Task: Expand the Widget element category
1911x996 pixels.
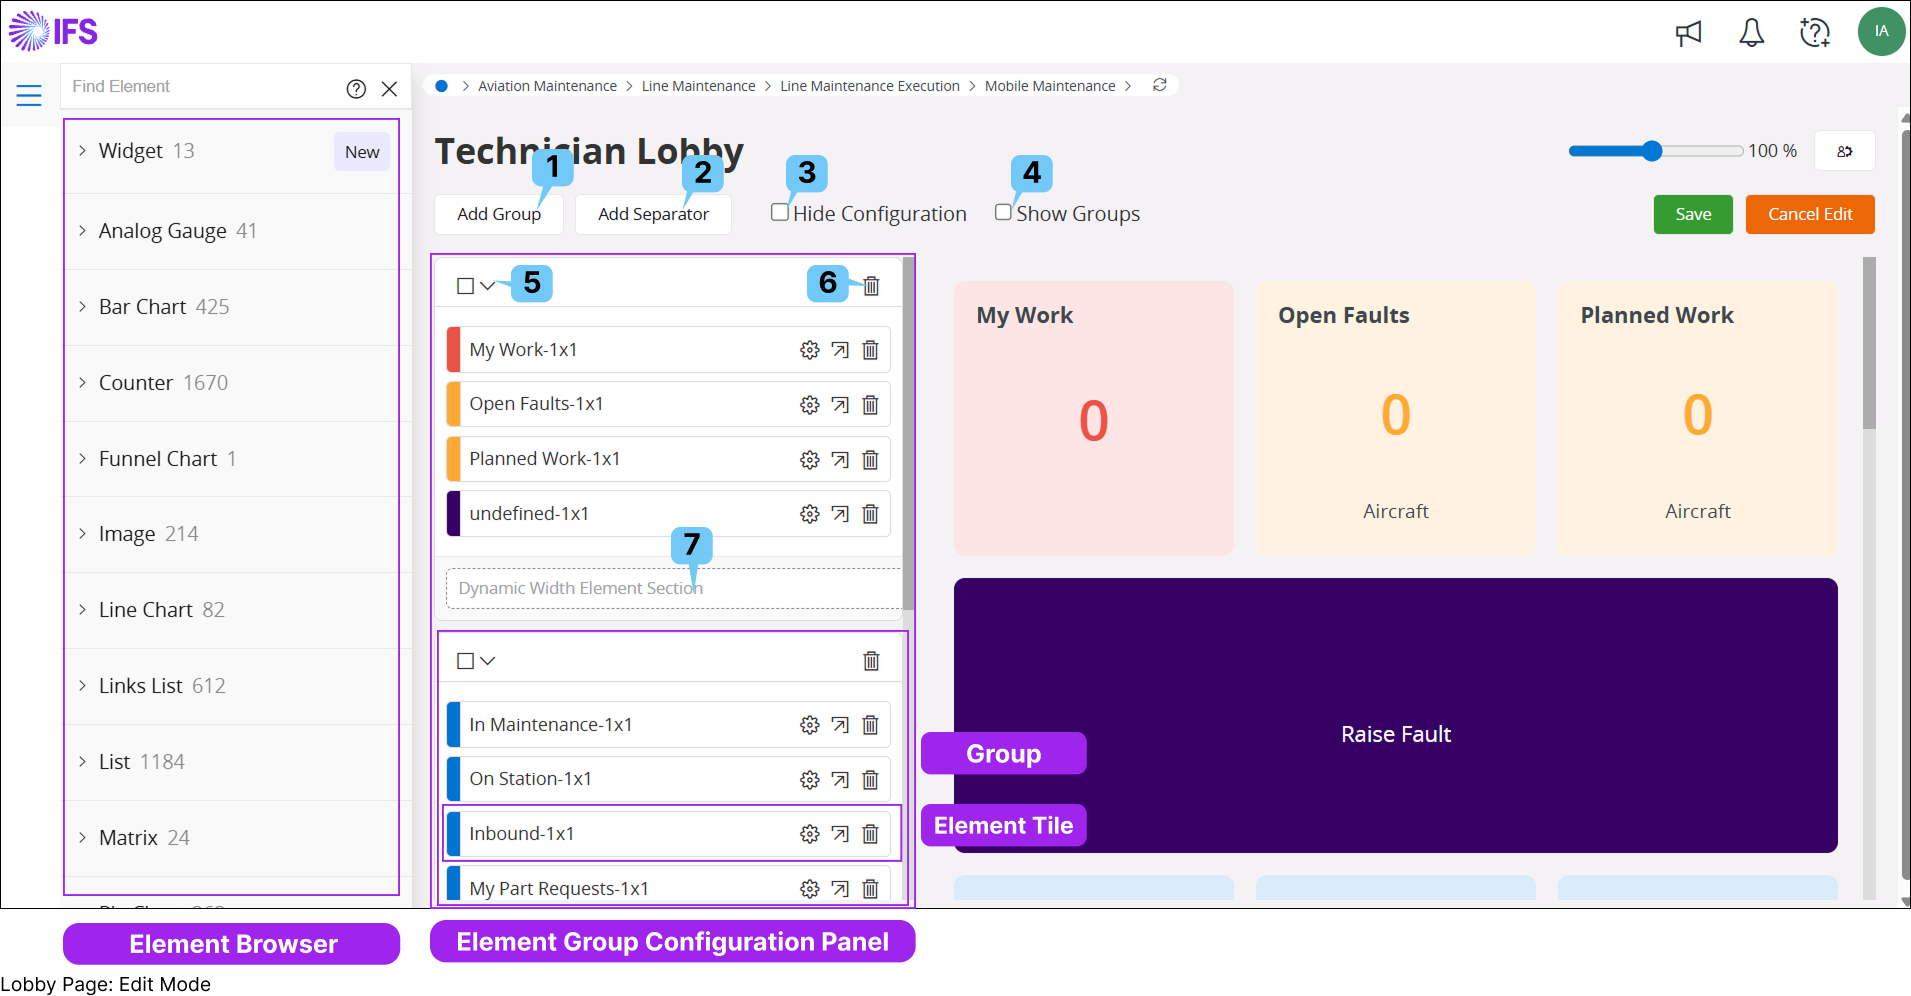Action: (x=82, y=151)
